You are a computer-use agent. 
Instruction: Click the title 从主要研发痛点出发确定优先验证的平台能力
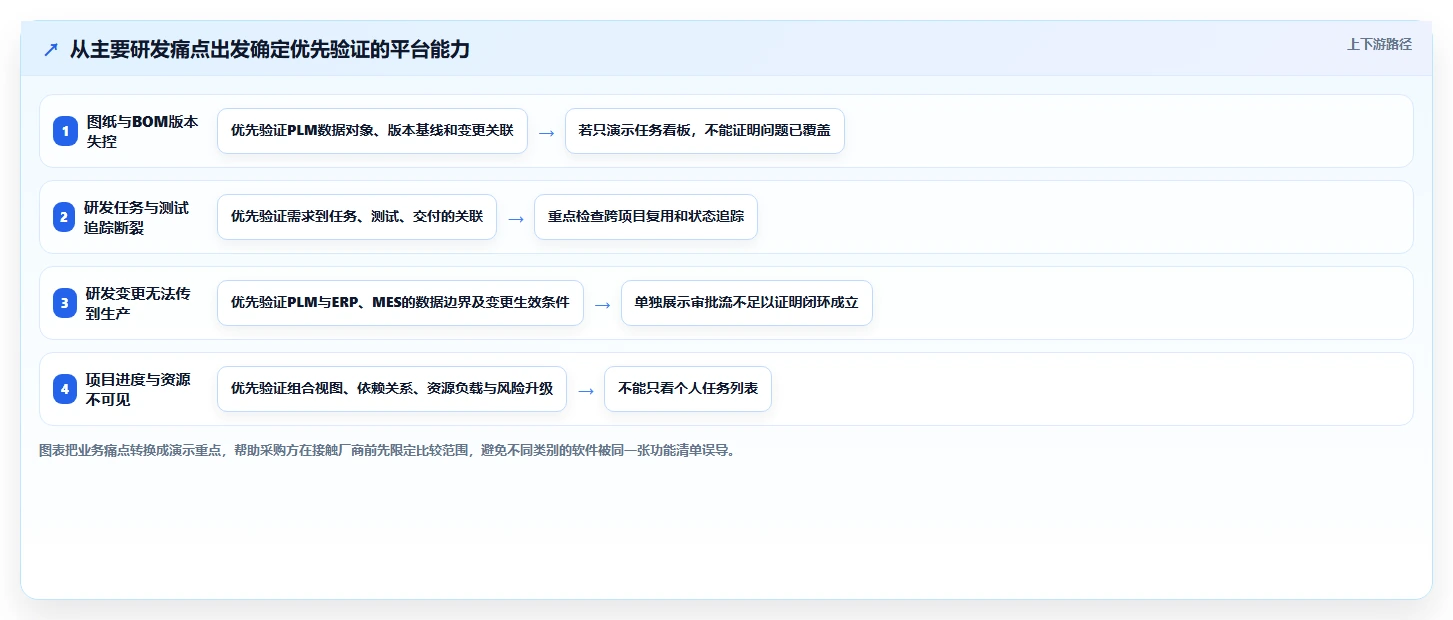(270, 50)
